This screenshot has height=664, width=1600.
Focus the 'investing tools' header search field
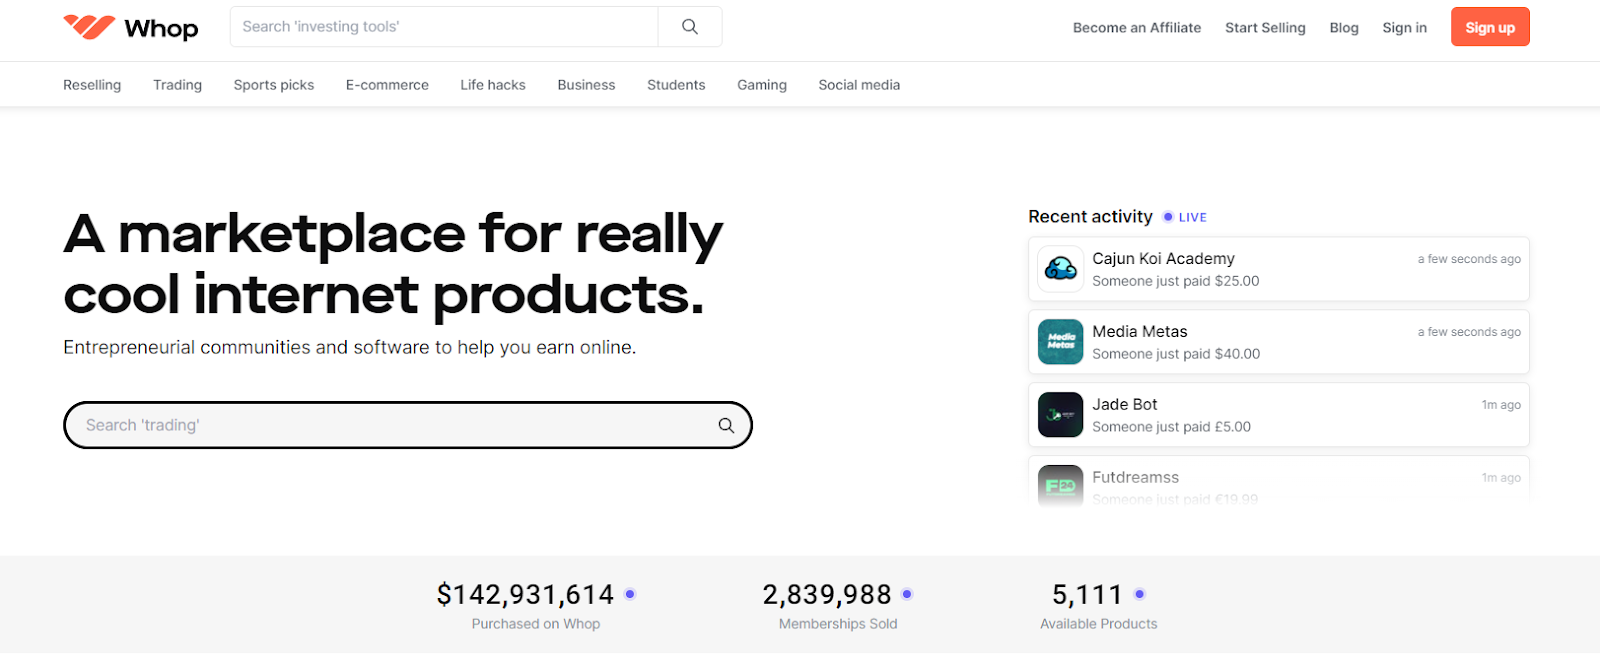click(444, 27)
